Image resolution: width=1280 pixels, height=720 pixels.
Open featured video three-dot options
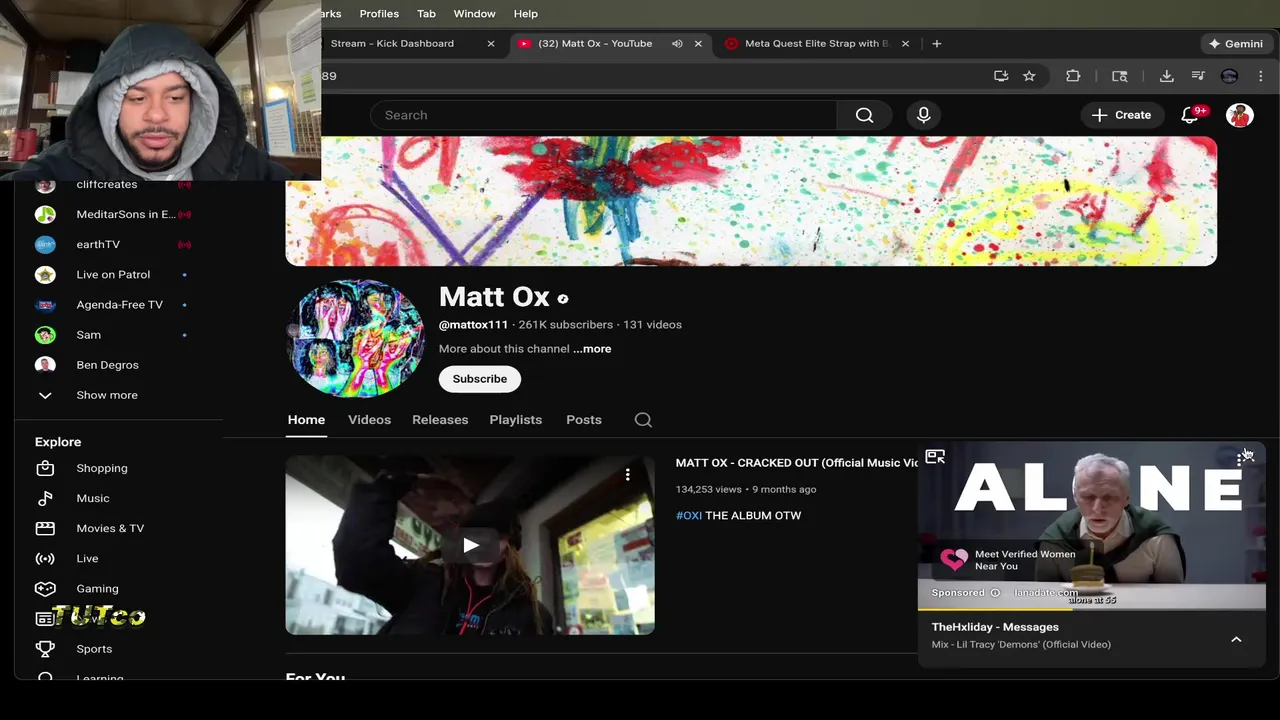coord(627,475)
